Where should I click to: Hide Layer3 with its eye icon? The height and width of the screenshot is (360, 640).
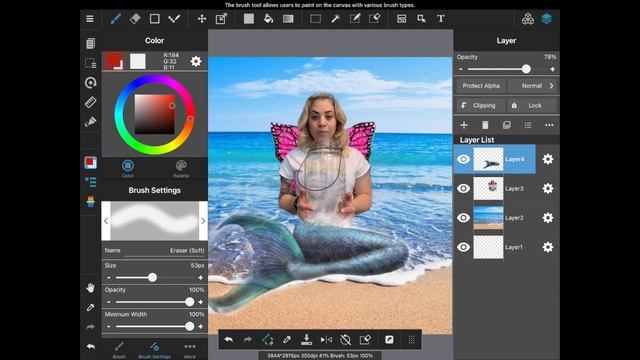coord(463,189)
